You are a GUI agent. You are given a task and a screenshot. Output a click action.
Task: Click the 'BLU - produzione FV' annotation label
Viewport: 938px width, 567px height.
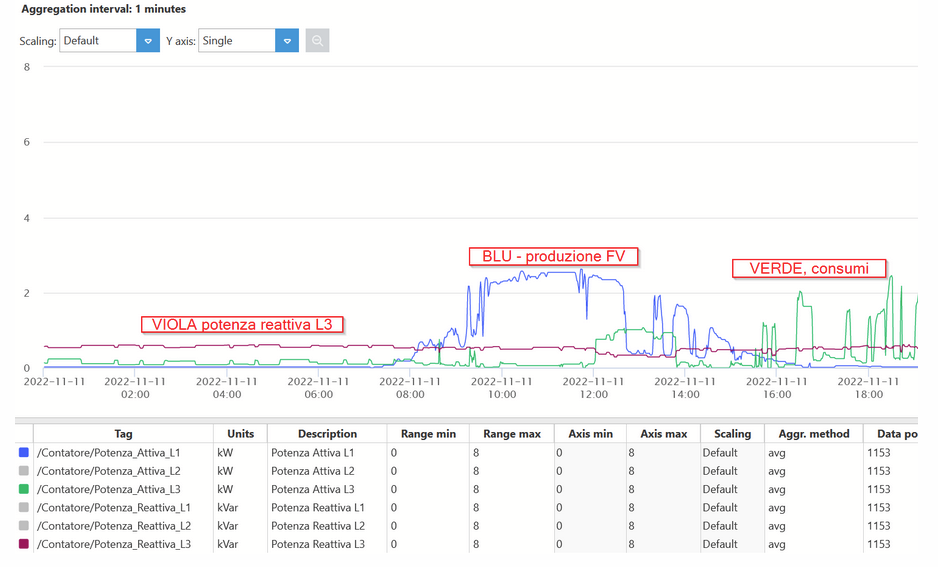coord(553,256)
